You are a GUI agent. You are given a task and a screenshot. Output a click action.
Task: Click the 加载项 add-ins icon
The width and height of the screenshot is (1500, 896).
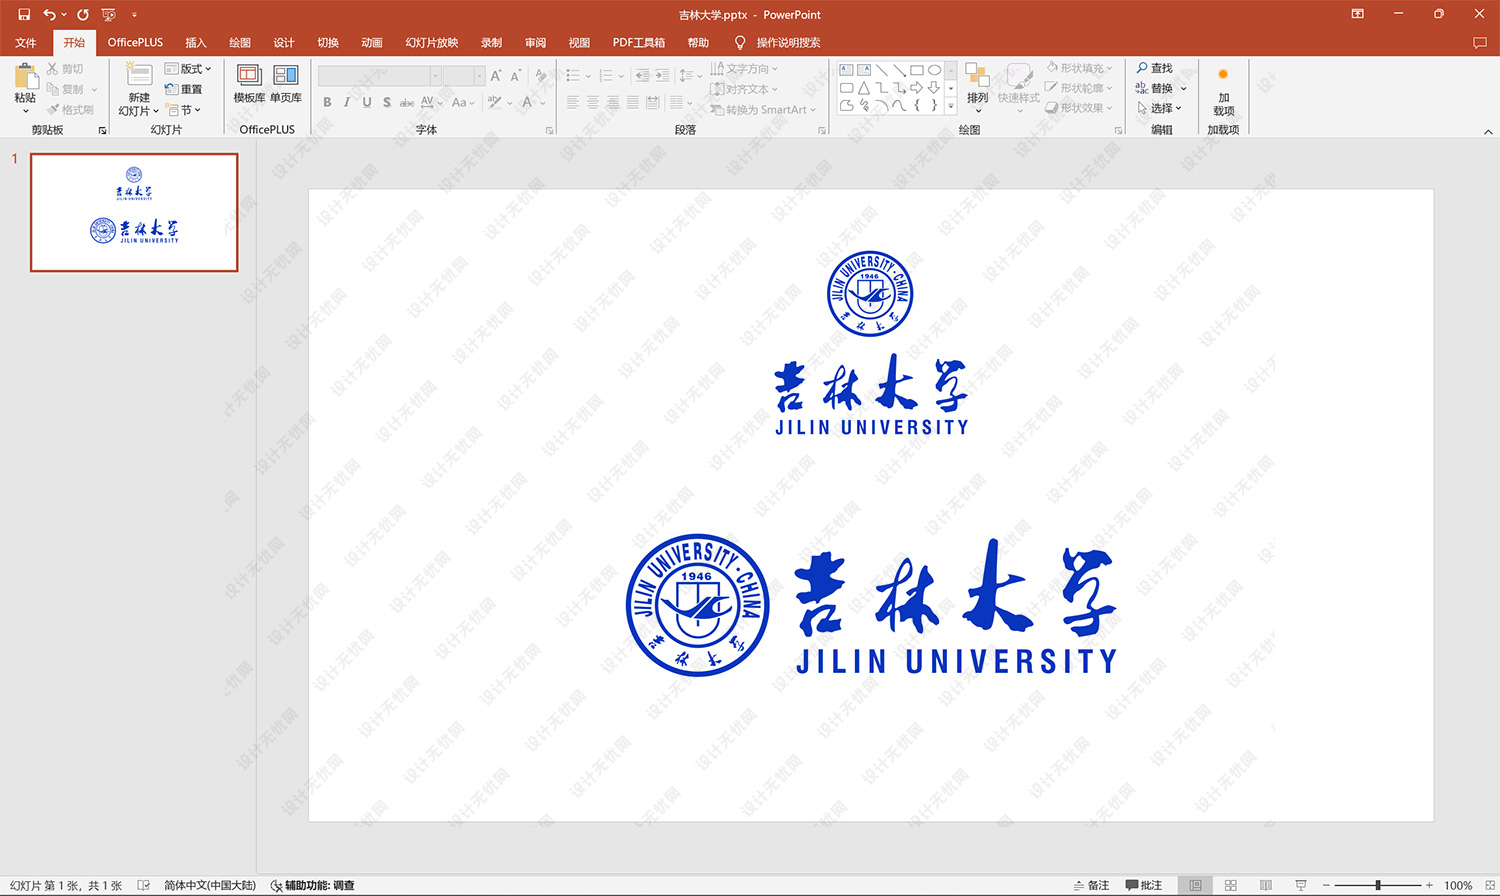(1223, 76)
